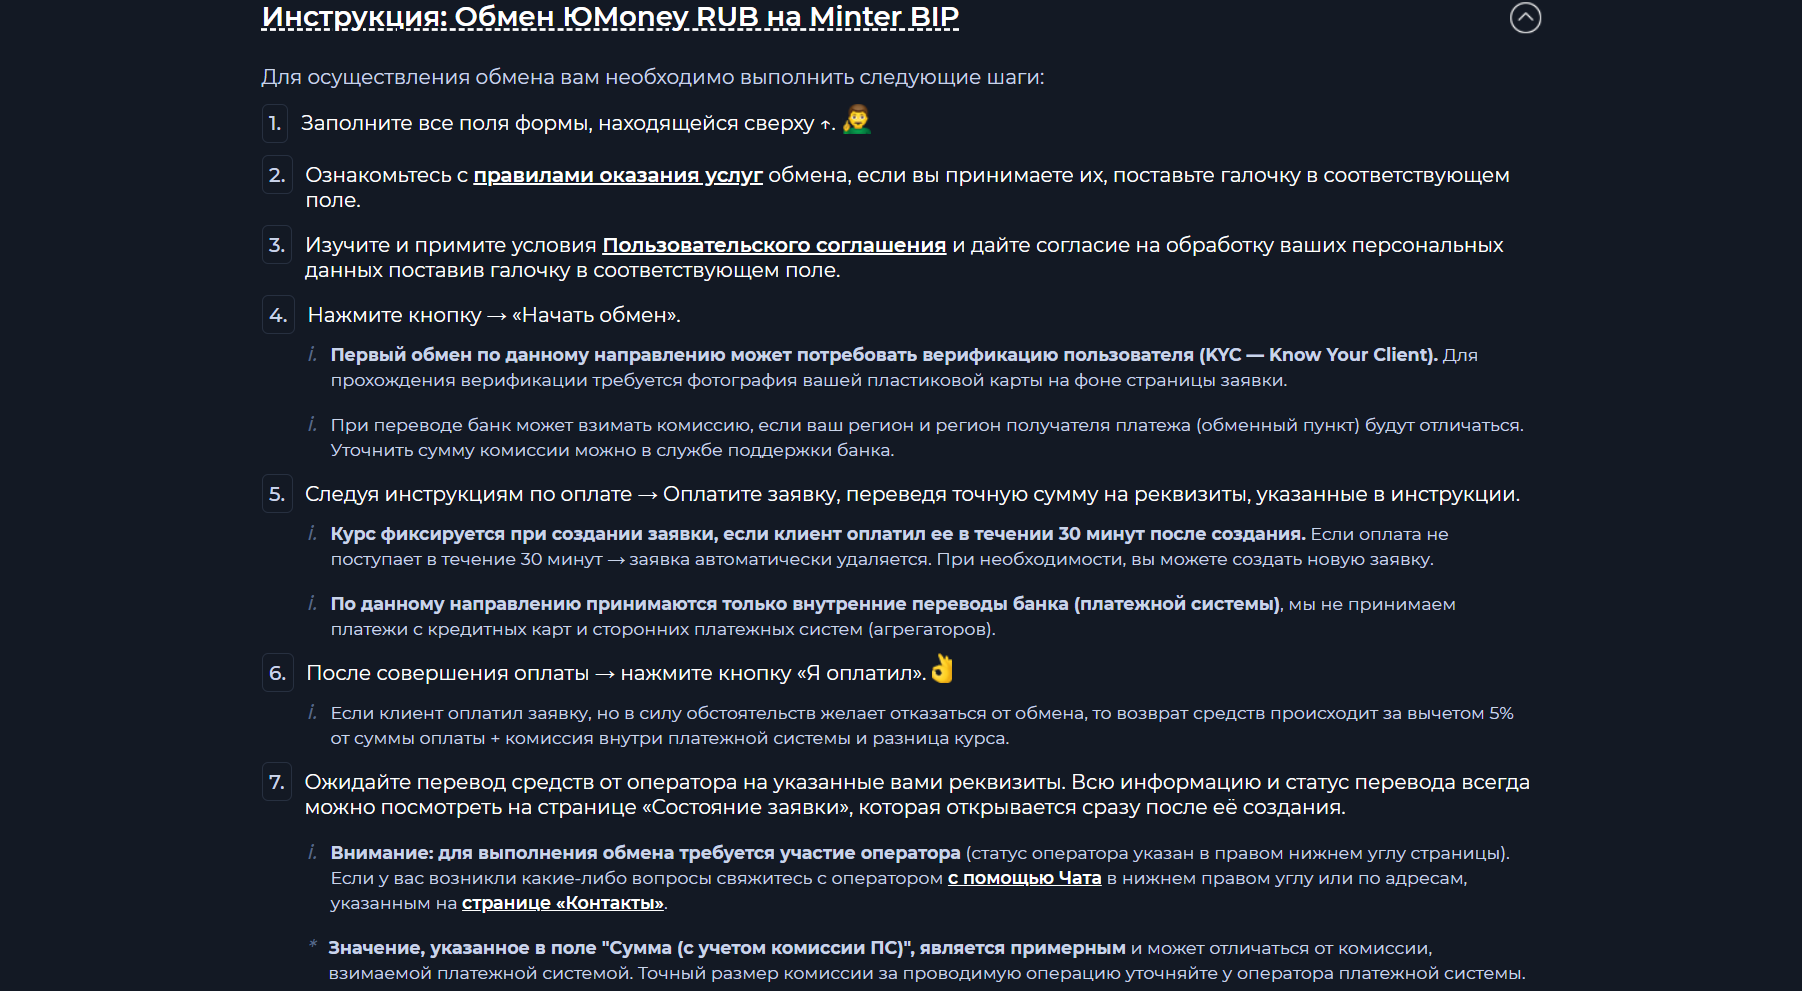This screenshot has width=1802, height=991.
Task: Click the heading "Инструкция: Обмен ЮMoney RUB на Minter BIP"
Action: pyautogui.click(x=610, y=17)
